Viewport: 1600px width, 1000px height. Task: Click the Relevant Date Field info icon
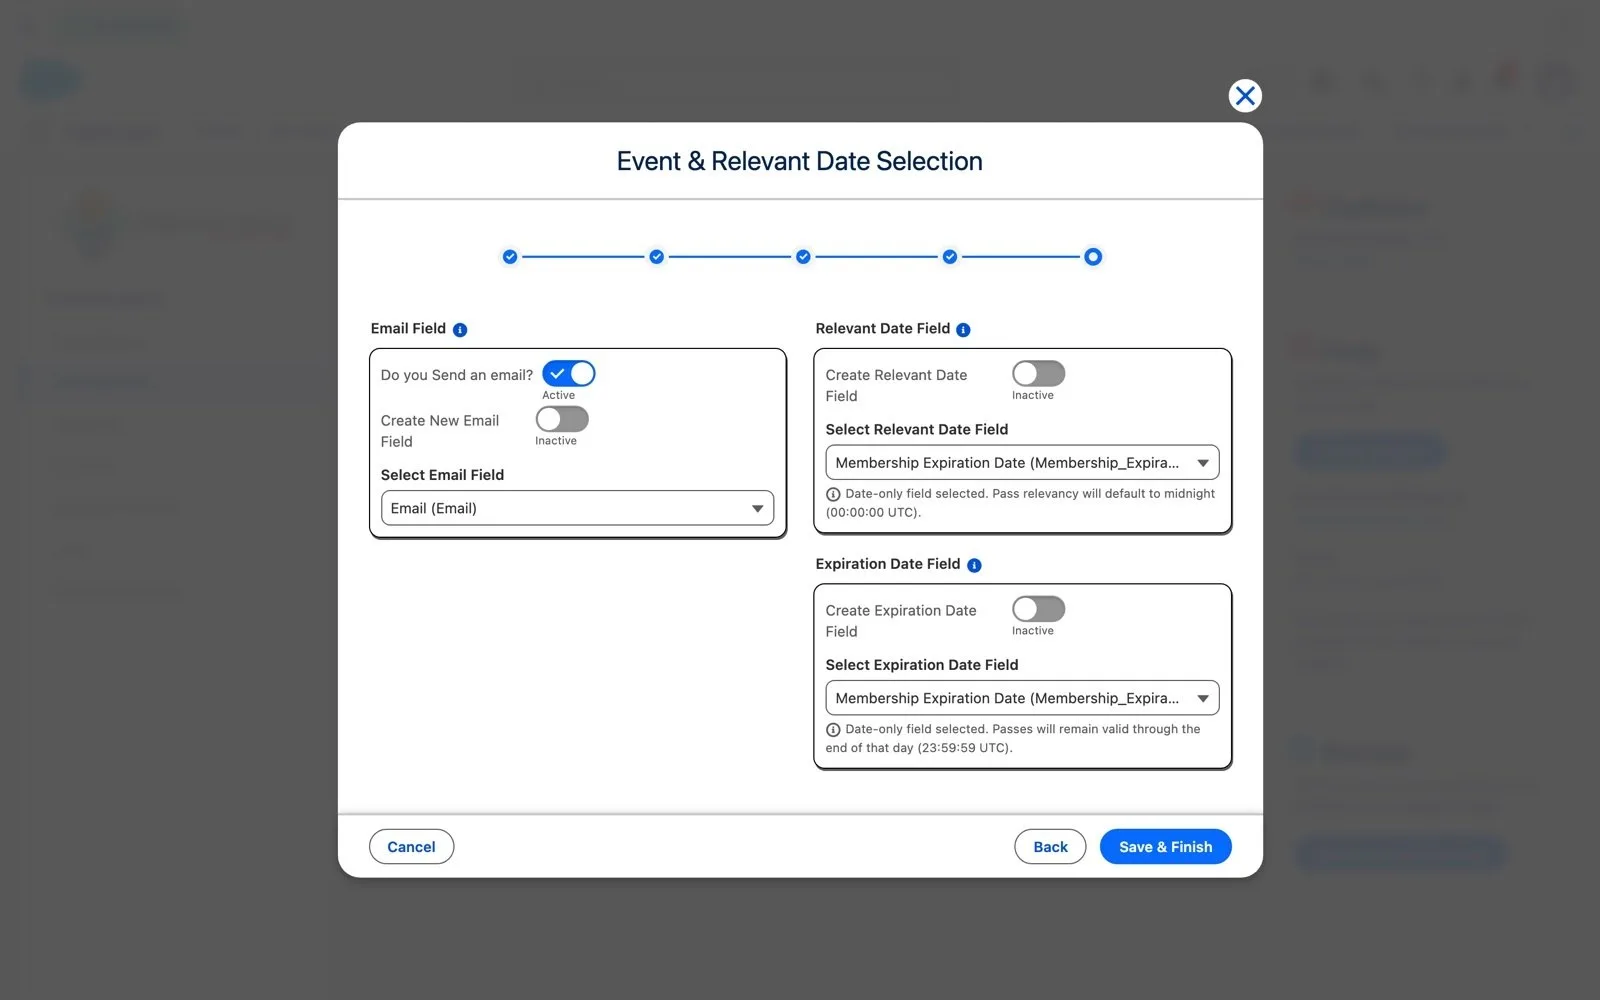(x=963, y=330)
